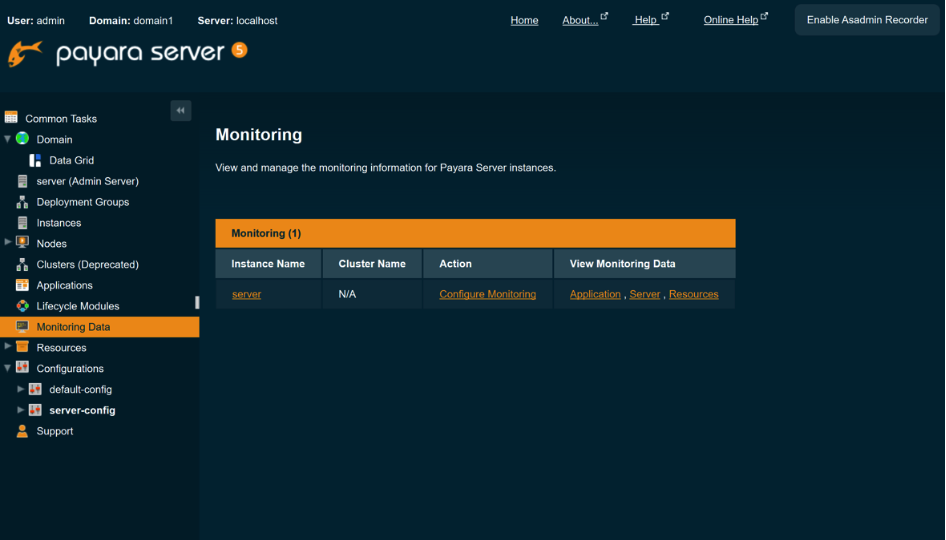Collapse the sidebar navigation panel
Image resolution: width=946 pixels, height=540 pixels.
[x=181, y=111]
